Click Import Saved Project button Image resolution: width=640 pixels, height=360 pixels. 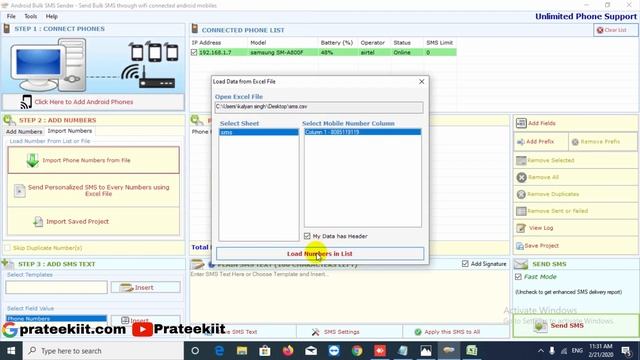click(93, 221)
